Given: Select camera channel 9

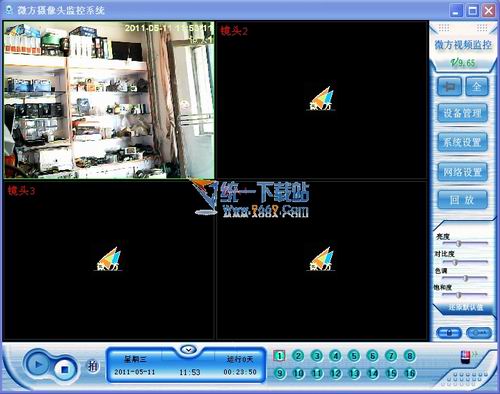Looking at the screenshot, I should coord(279,373).
